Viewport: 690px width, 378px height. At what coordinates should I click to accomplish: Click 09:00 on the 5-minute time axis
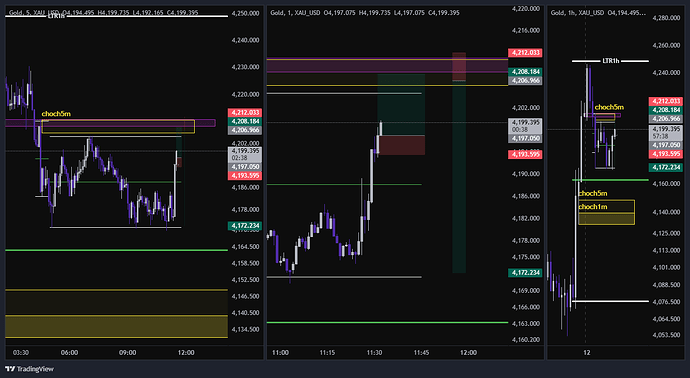[x=128, y=352]
